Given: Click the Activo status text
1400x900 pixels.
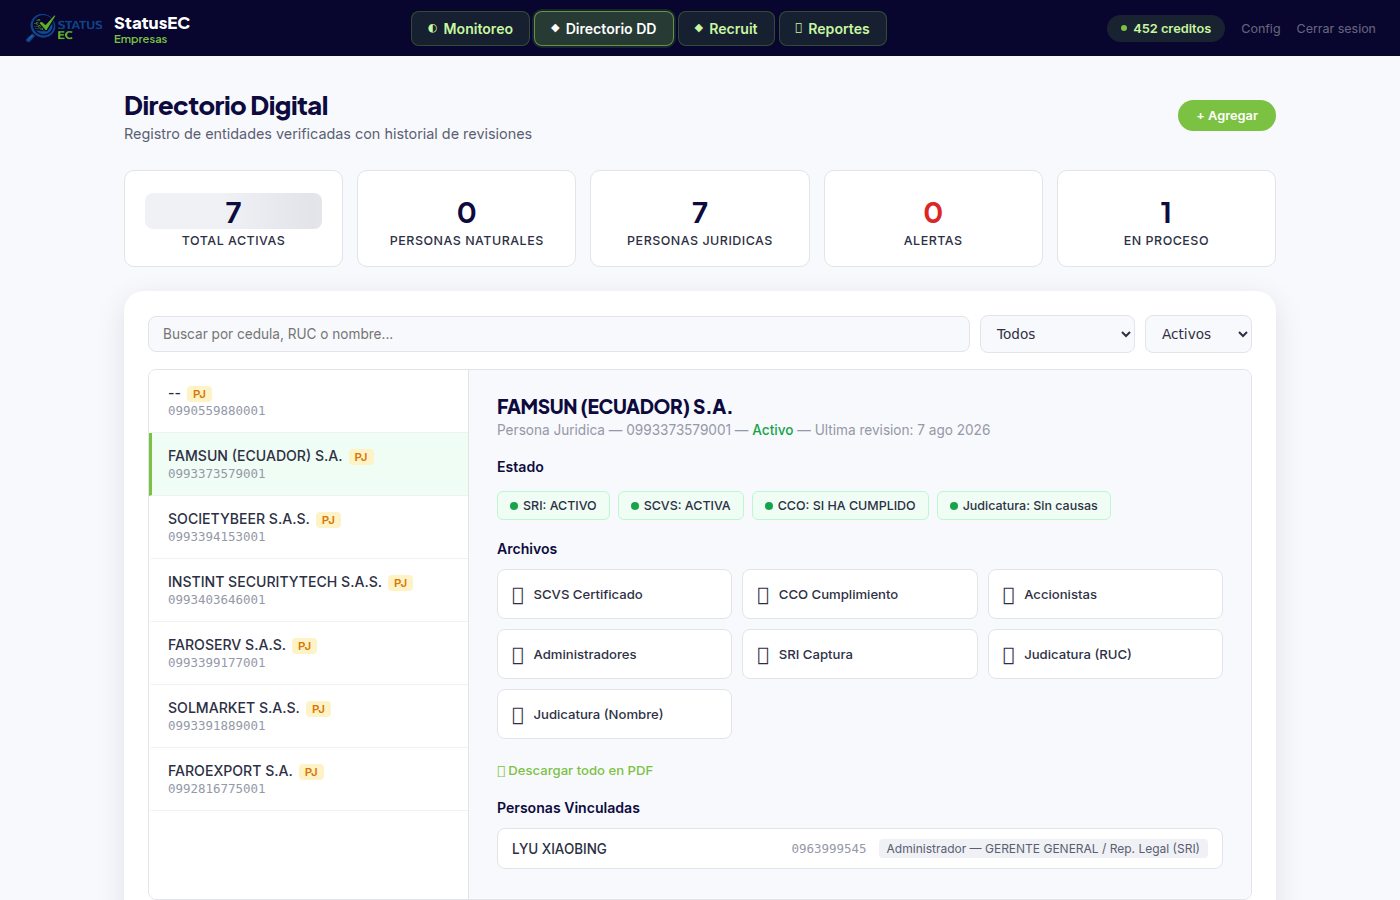Looking at the screenshot, I should 773,430.
